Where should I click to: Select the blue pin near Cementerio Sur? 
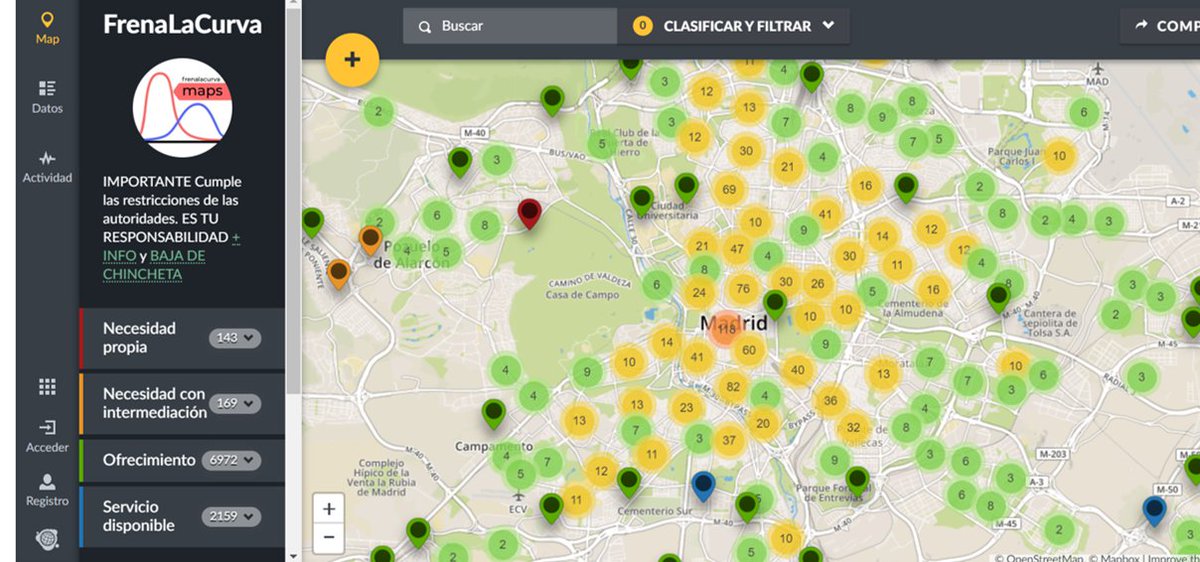703,486
